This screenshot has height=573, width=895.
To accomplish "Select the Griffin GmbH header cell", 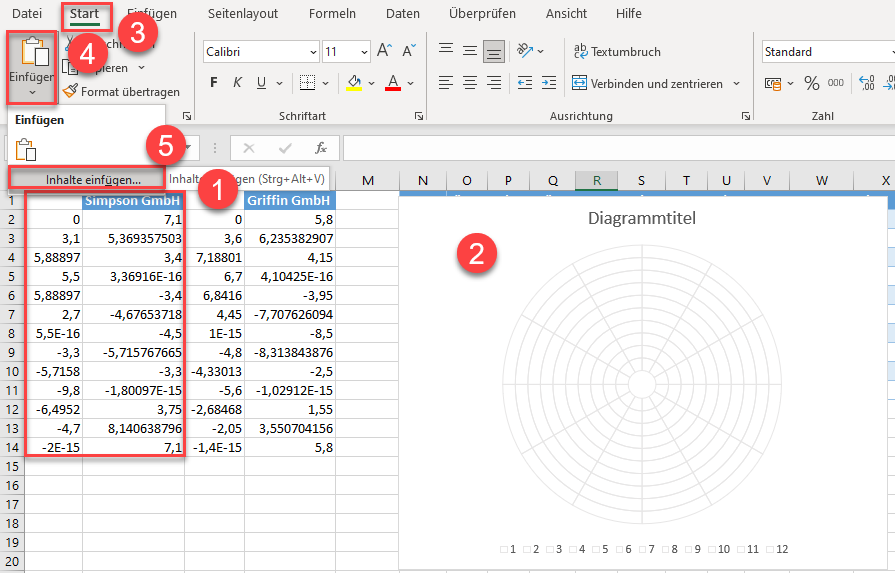I will pyautogui.click(x=289, y=200).
